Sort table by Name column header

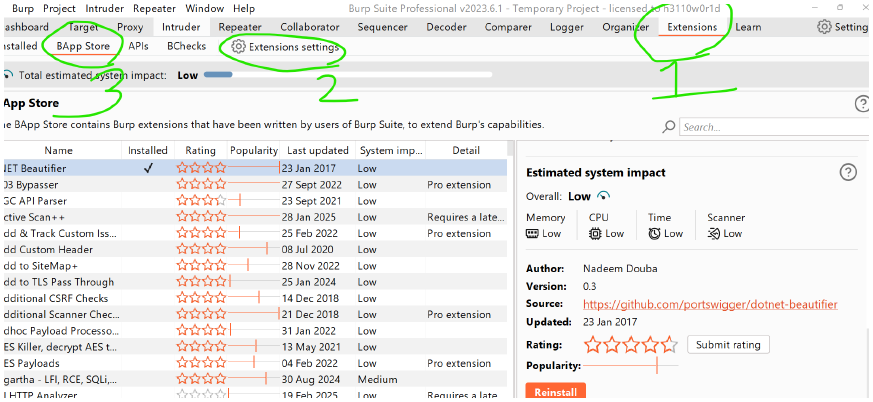tap(59, 150)
